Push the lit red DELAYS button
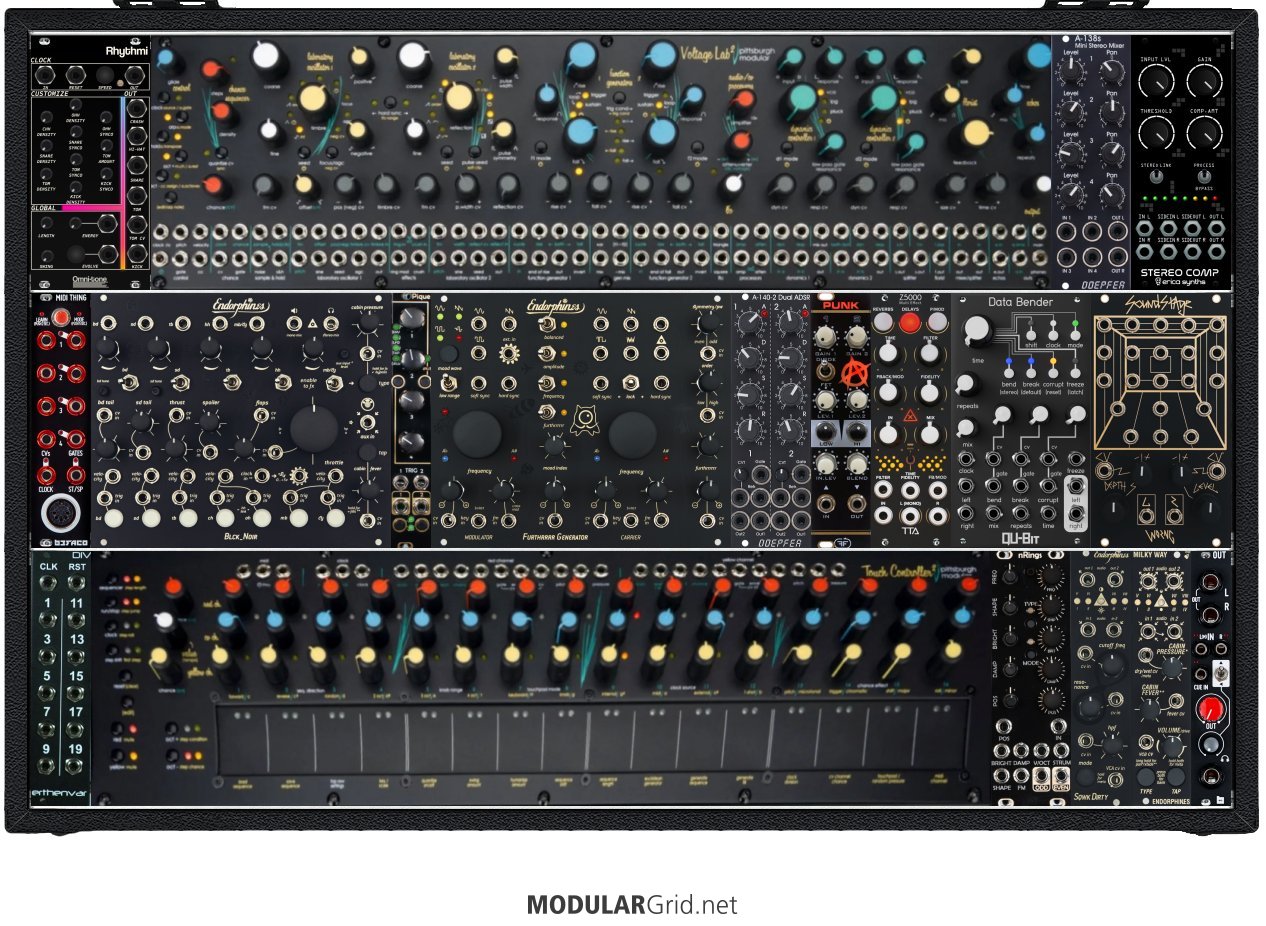 910,322
